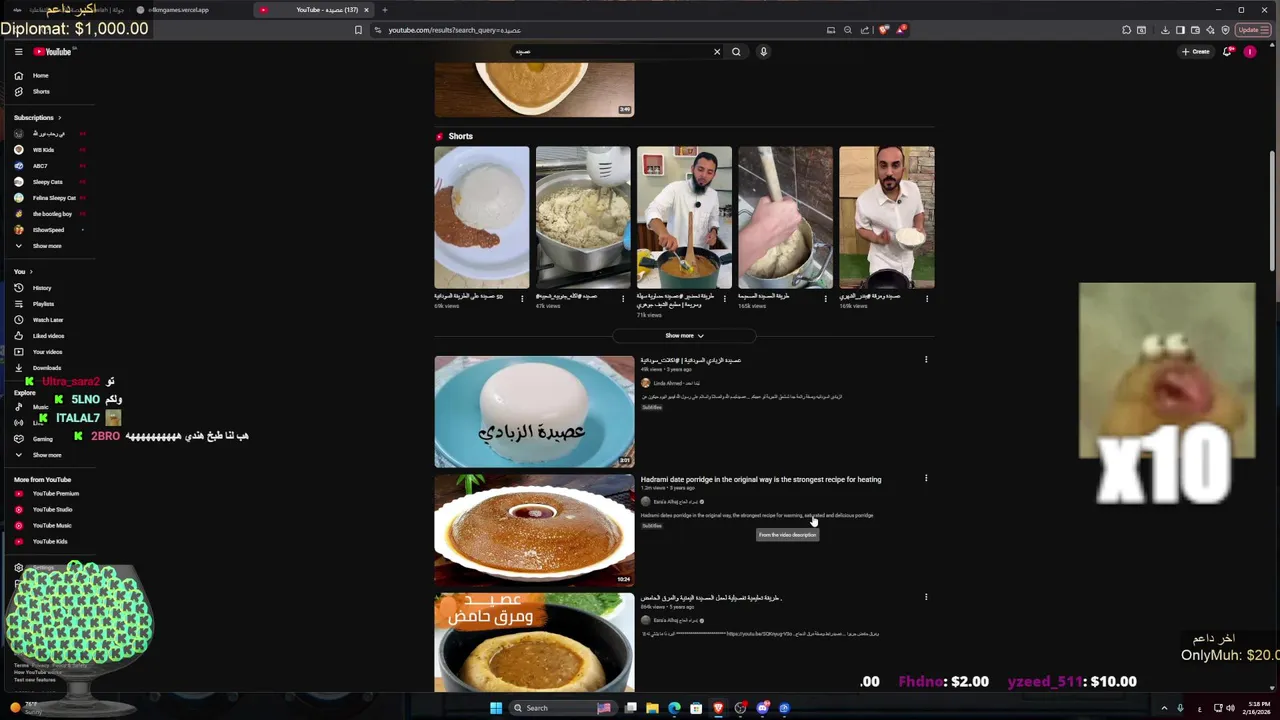Click the browser share page icon

coord(865,30)
